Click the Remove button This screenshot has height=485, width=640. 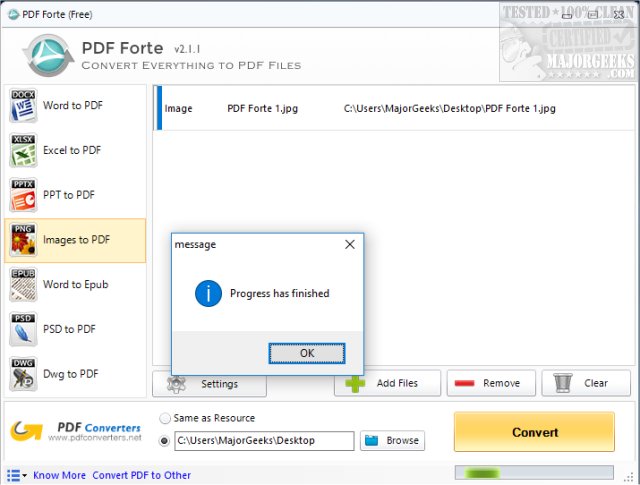coord(491,383)
